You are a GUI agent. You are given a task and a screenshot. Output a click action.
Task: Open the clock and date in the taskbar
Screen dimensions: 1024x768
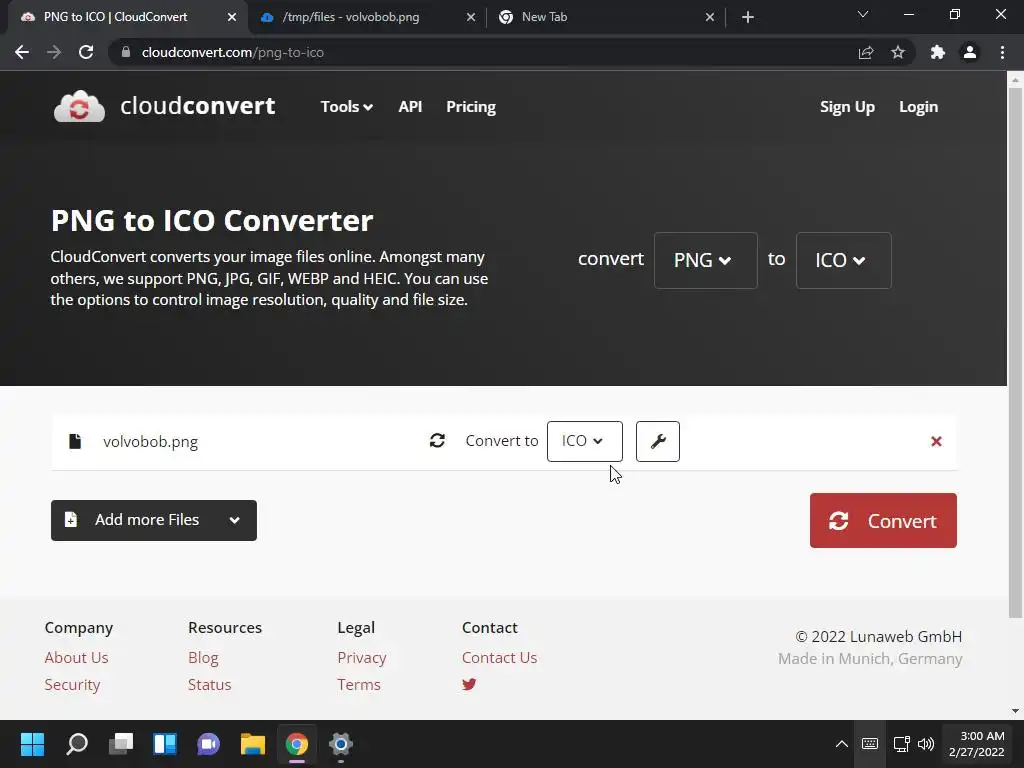(x=976, y=744)
